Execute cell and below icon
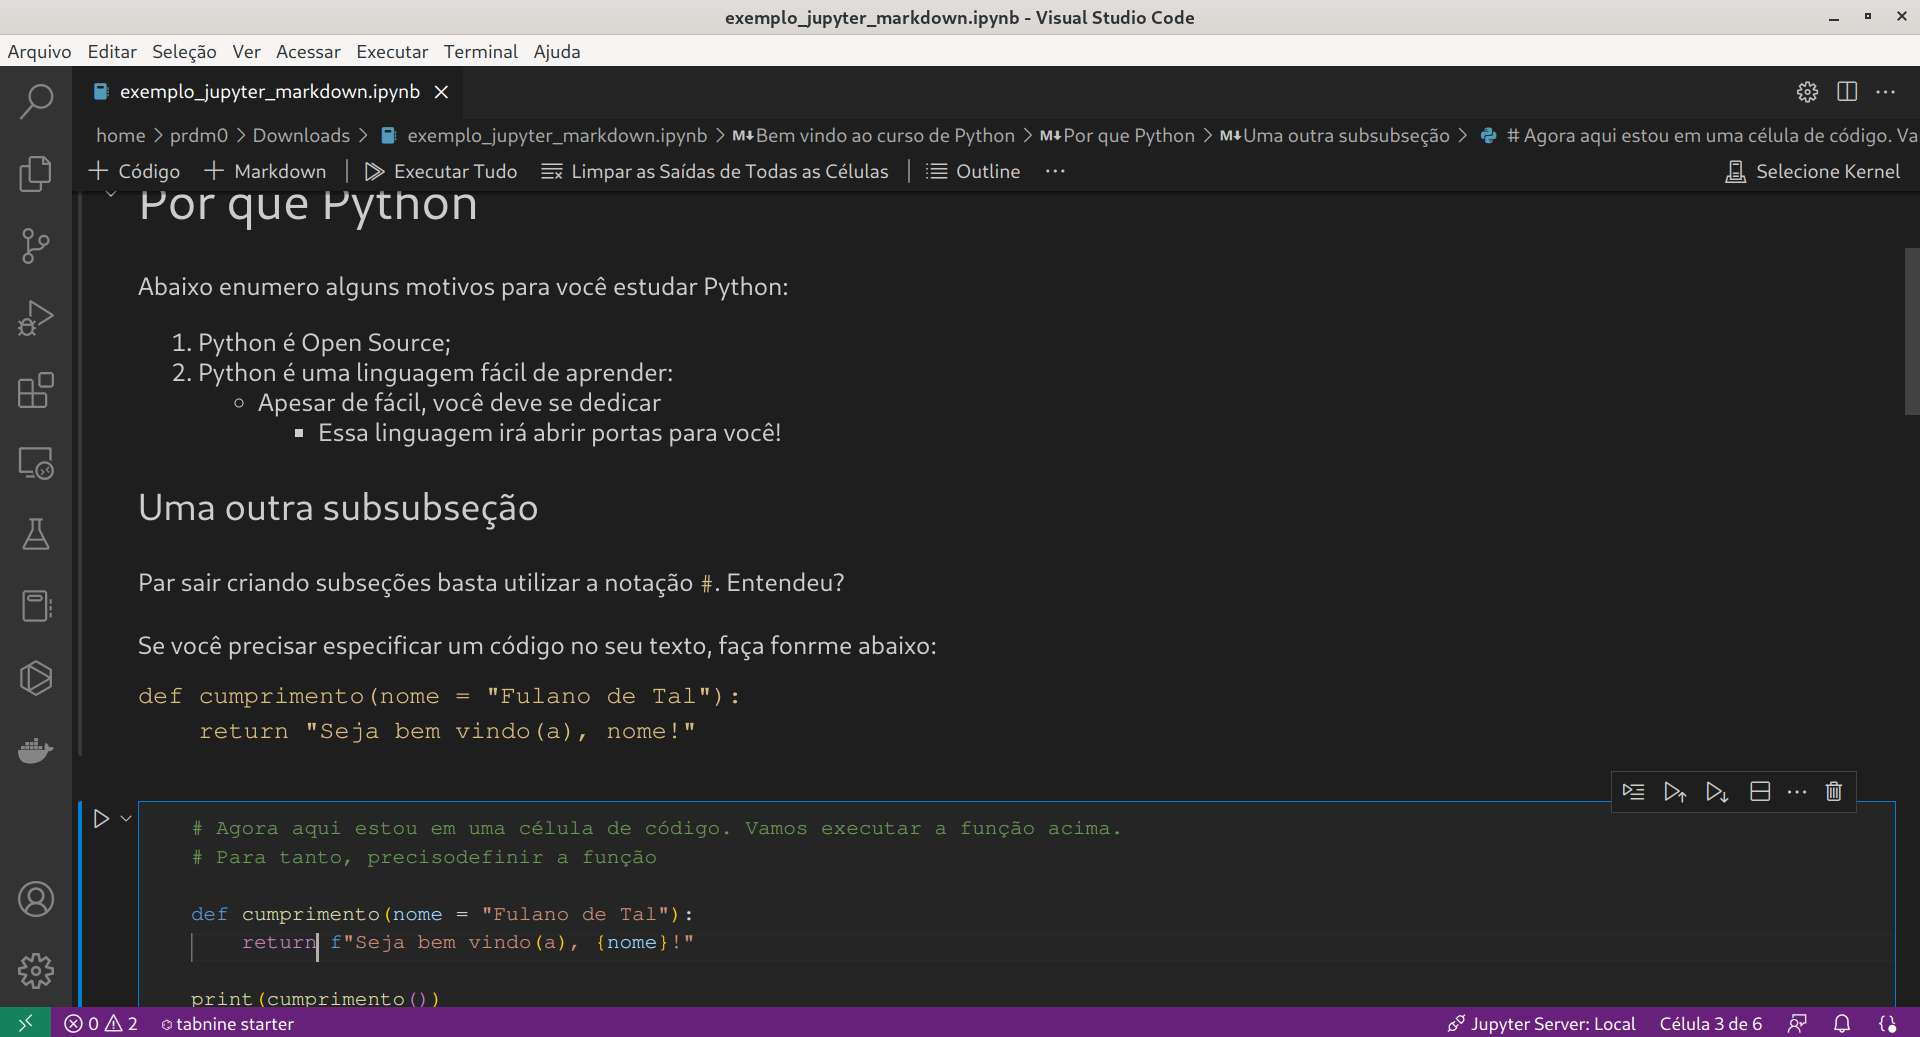The width and height of the screenshot is (1920, 1037). coord(1717,792)
